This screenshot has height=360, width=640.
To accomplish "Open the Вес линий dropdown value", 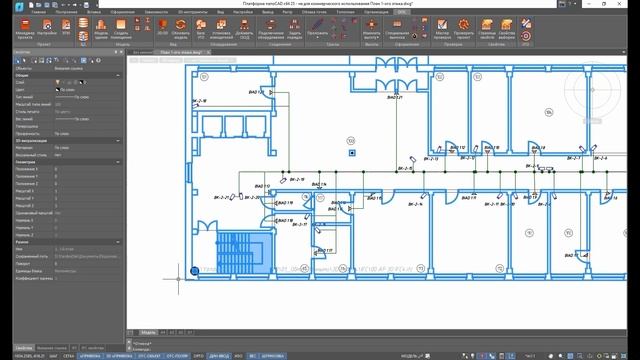I will coord(87,119).
